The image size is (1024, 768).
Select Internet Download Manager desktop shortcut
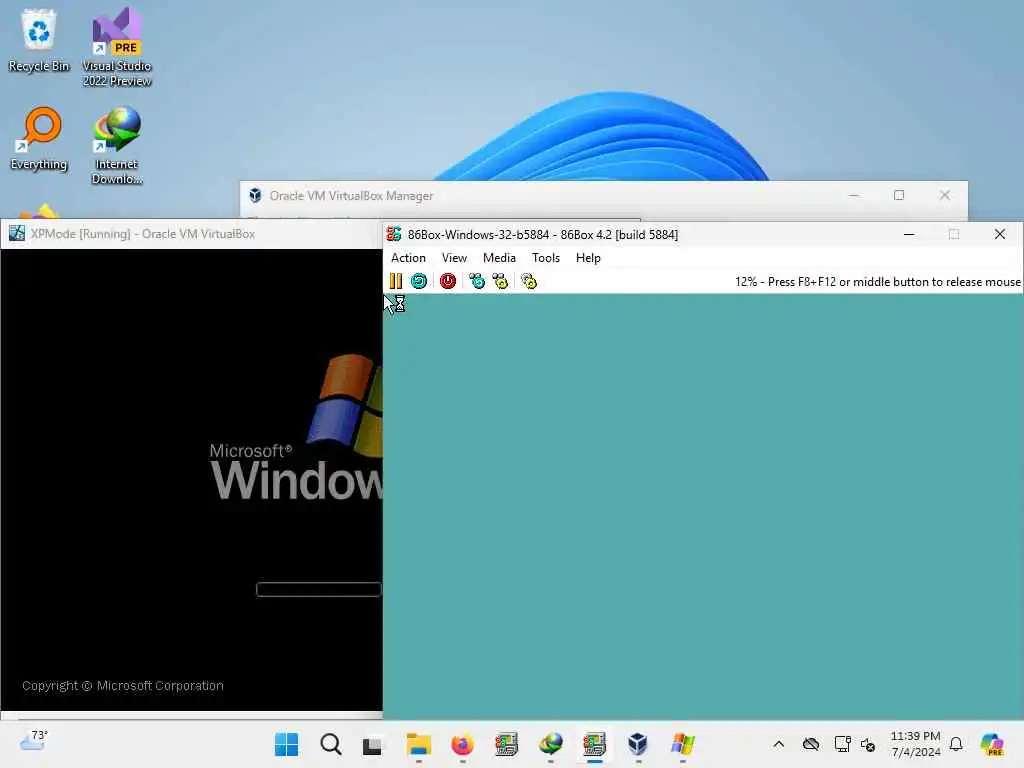pyautogui.click(x=117, y=146)
